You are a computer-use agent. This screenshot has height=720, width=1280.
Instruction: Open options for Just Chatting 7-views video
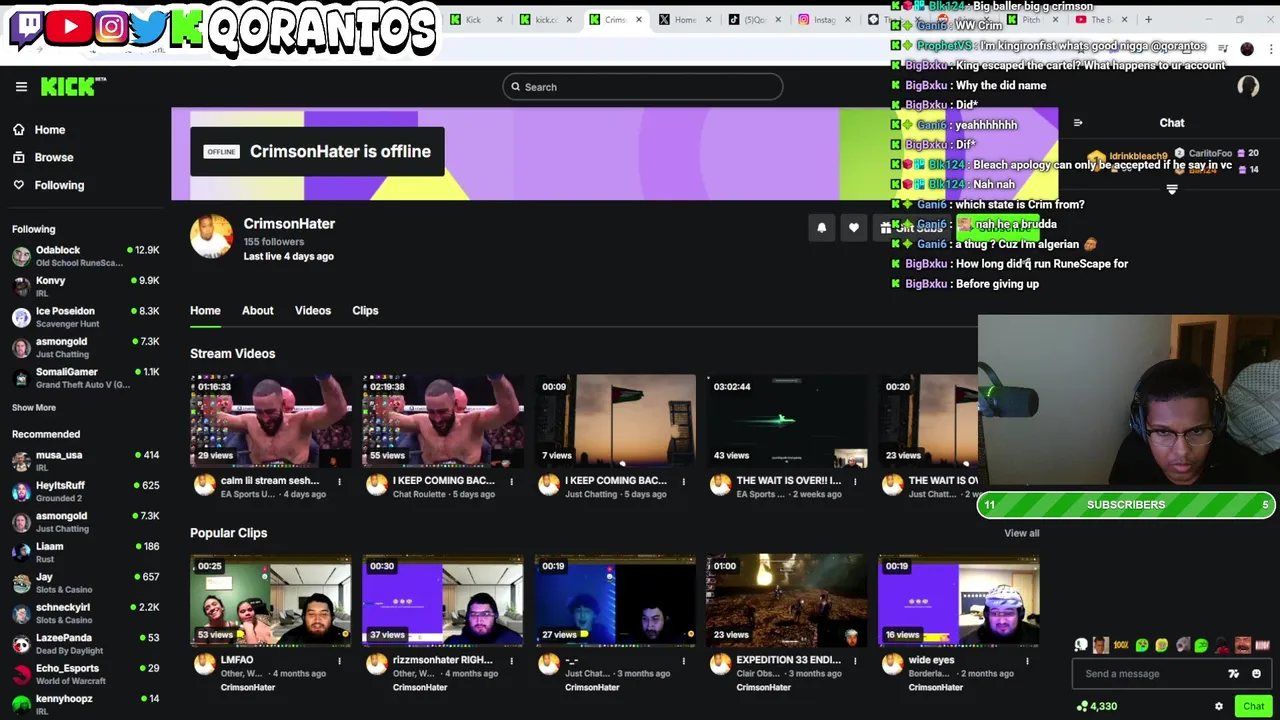[683, 482]
